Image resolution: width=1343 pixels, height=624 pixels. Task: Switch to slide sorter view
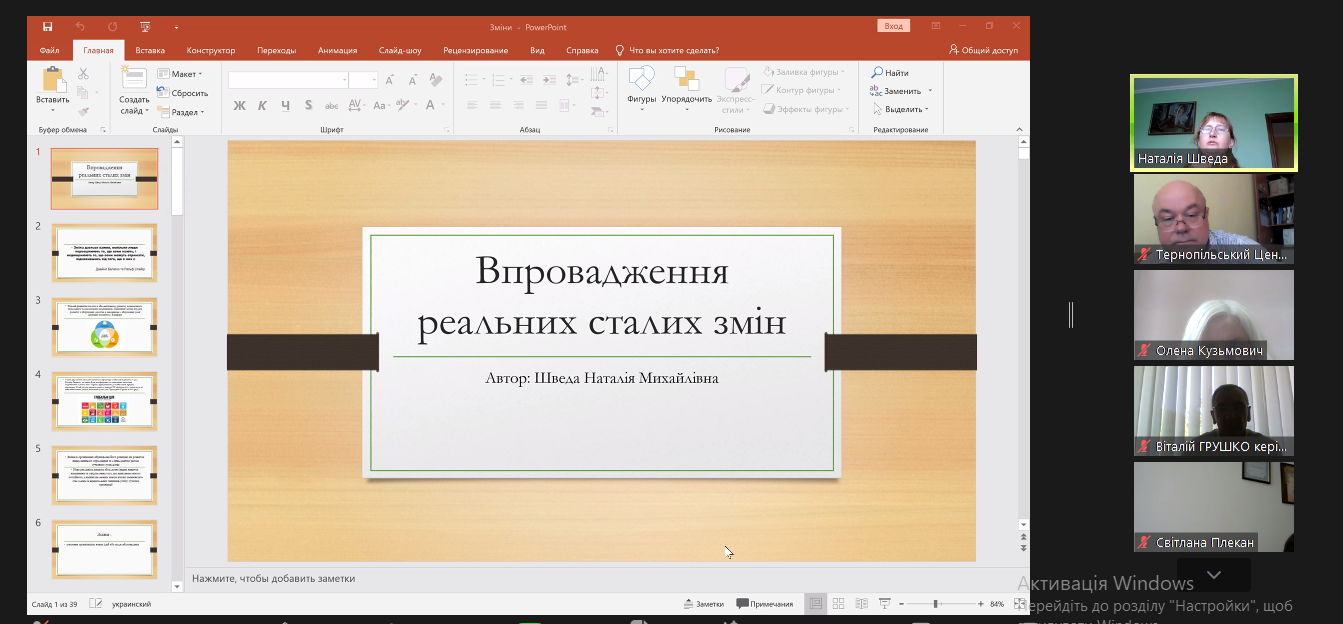pyautogui.click(x=838, y=604)
